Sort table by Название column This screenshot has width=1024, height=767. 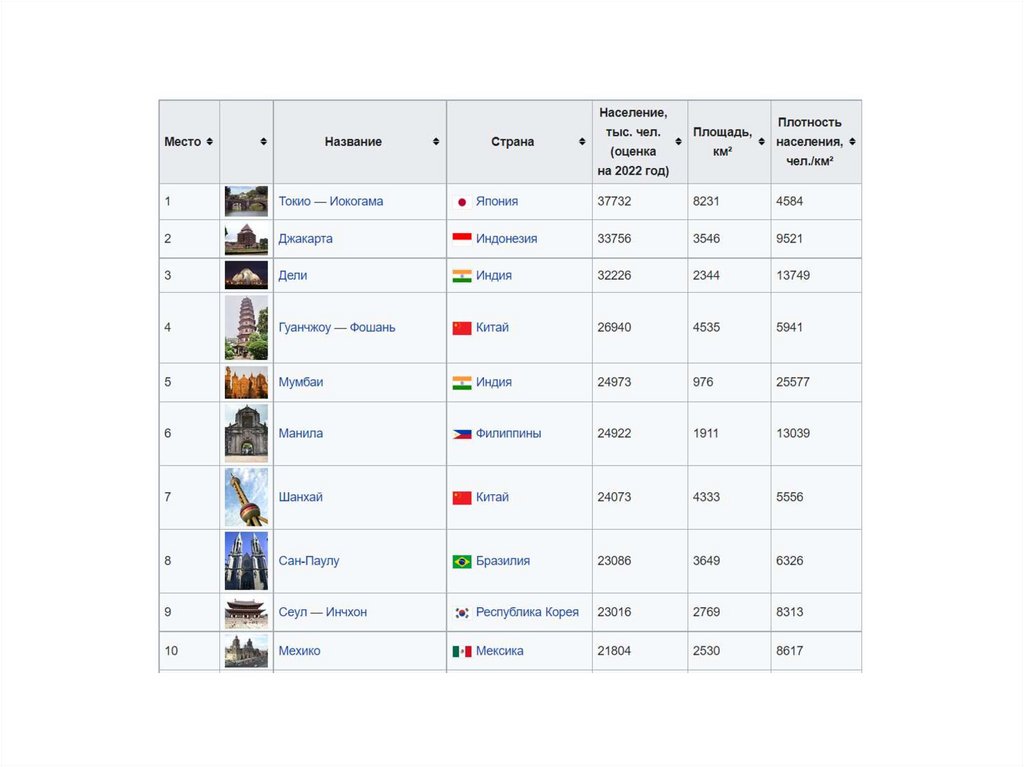point(436,142)
